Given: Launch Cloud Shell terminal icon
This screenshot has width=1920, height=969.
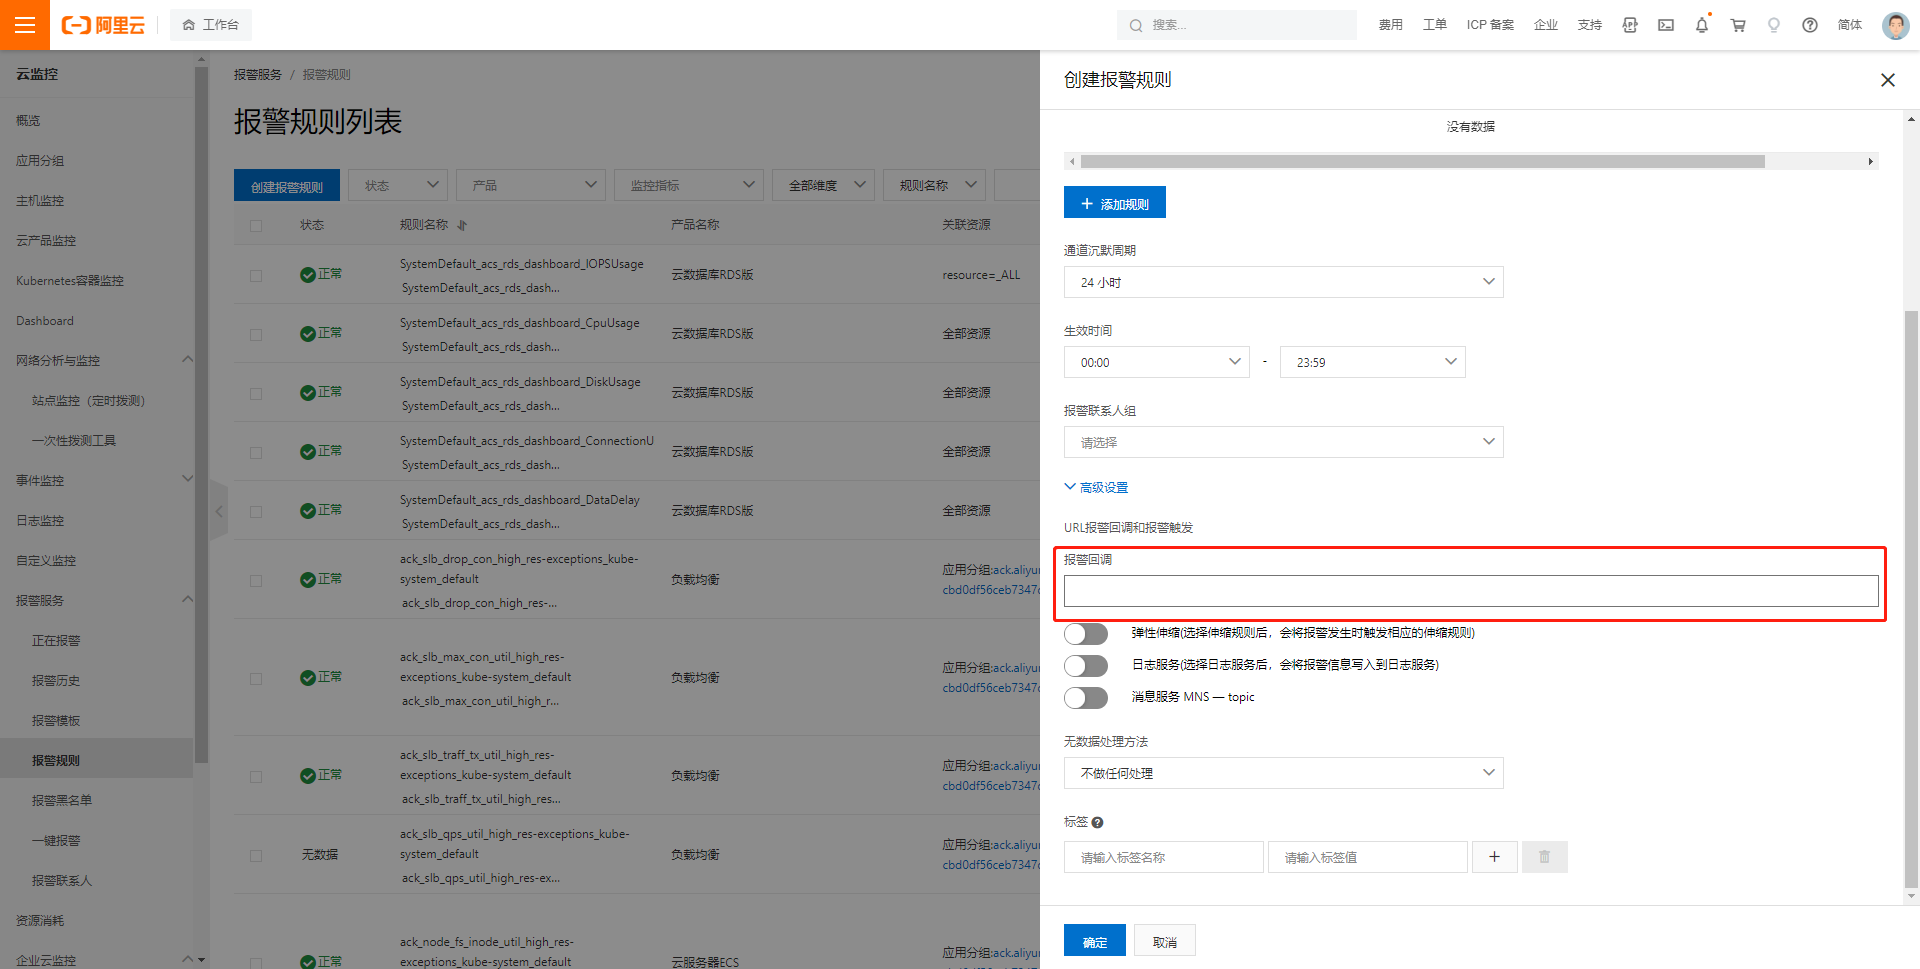Looking at the screenshot, I should [1666, 25].
